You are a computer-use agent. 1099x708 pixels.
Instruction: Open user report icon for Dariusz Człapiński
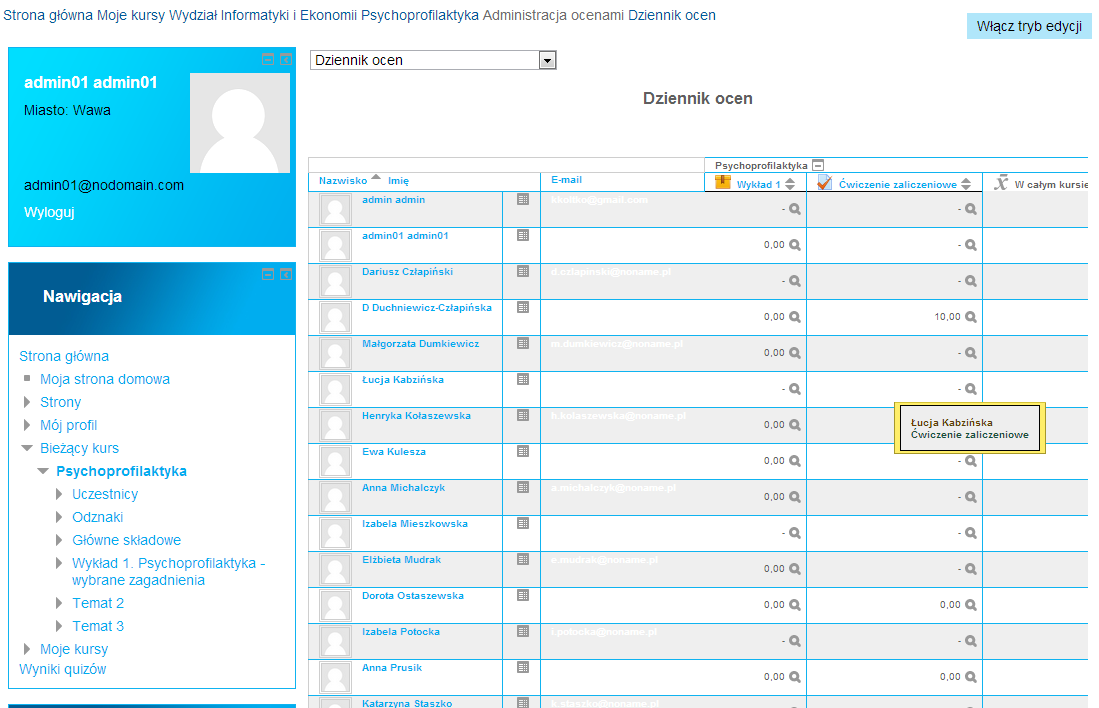523,271
